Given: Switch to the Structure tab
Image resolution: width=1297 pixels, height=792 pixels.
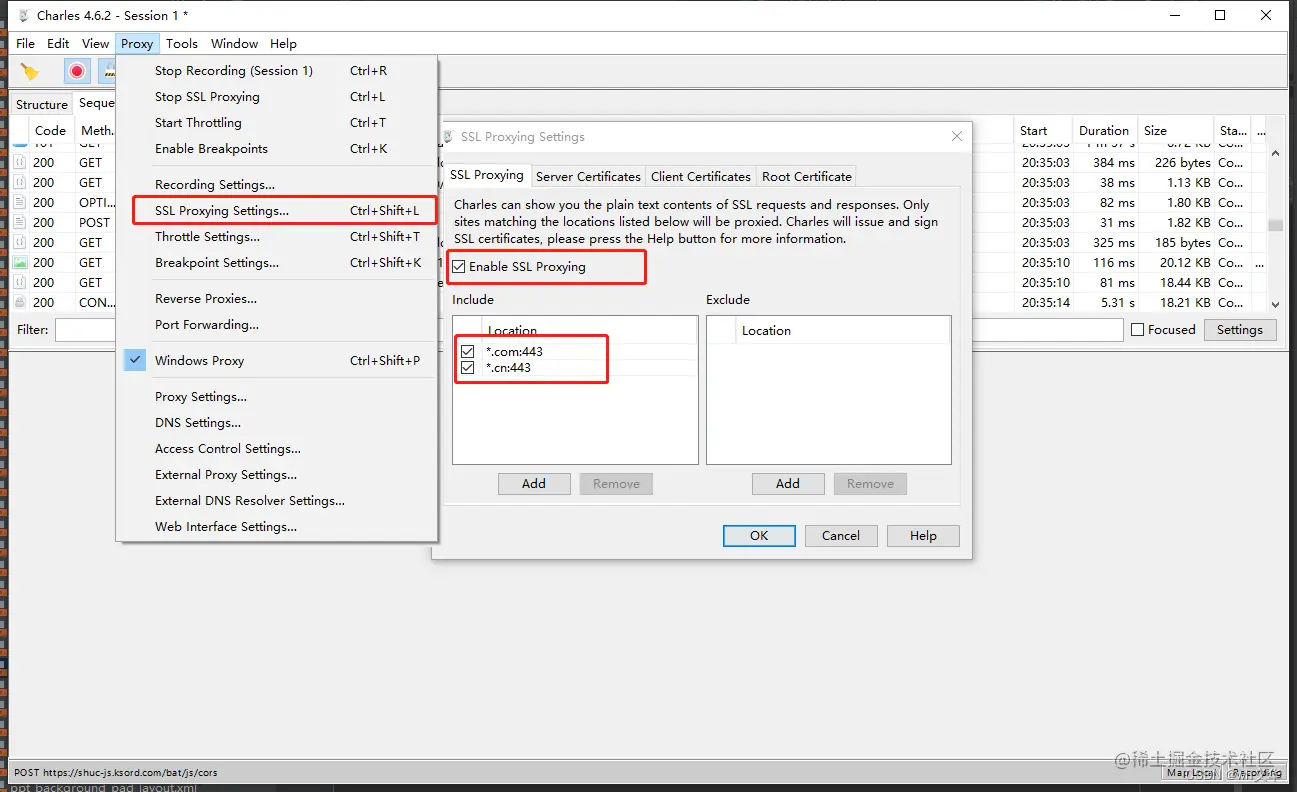Looking at the screenshot, I should point(42,104).
